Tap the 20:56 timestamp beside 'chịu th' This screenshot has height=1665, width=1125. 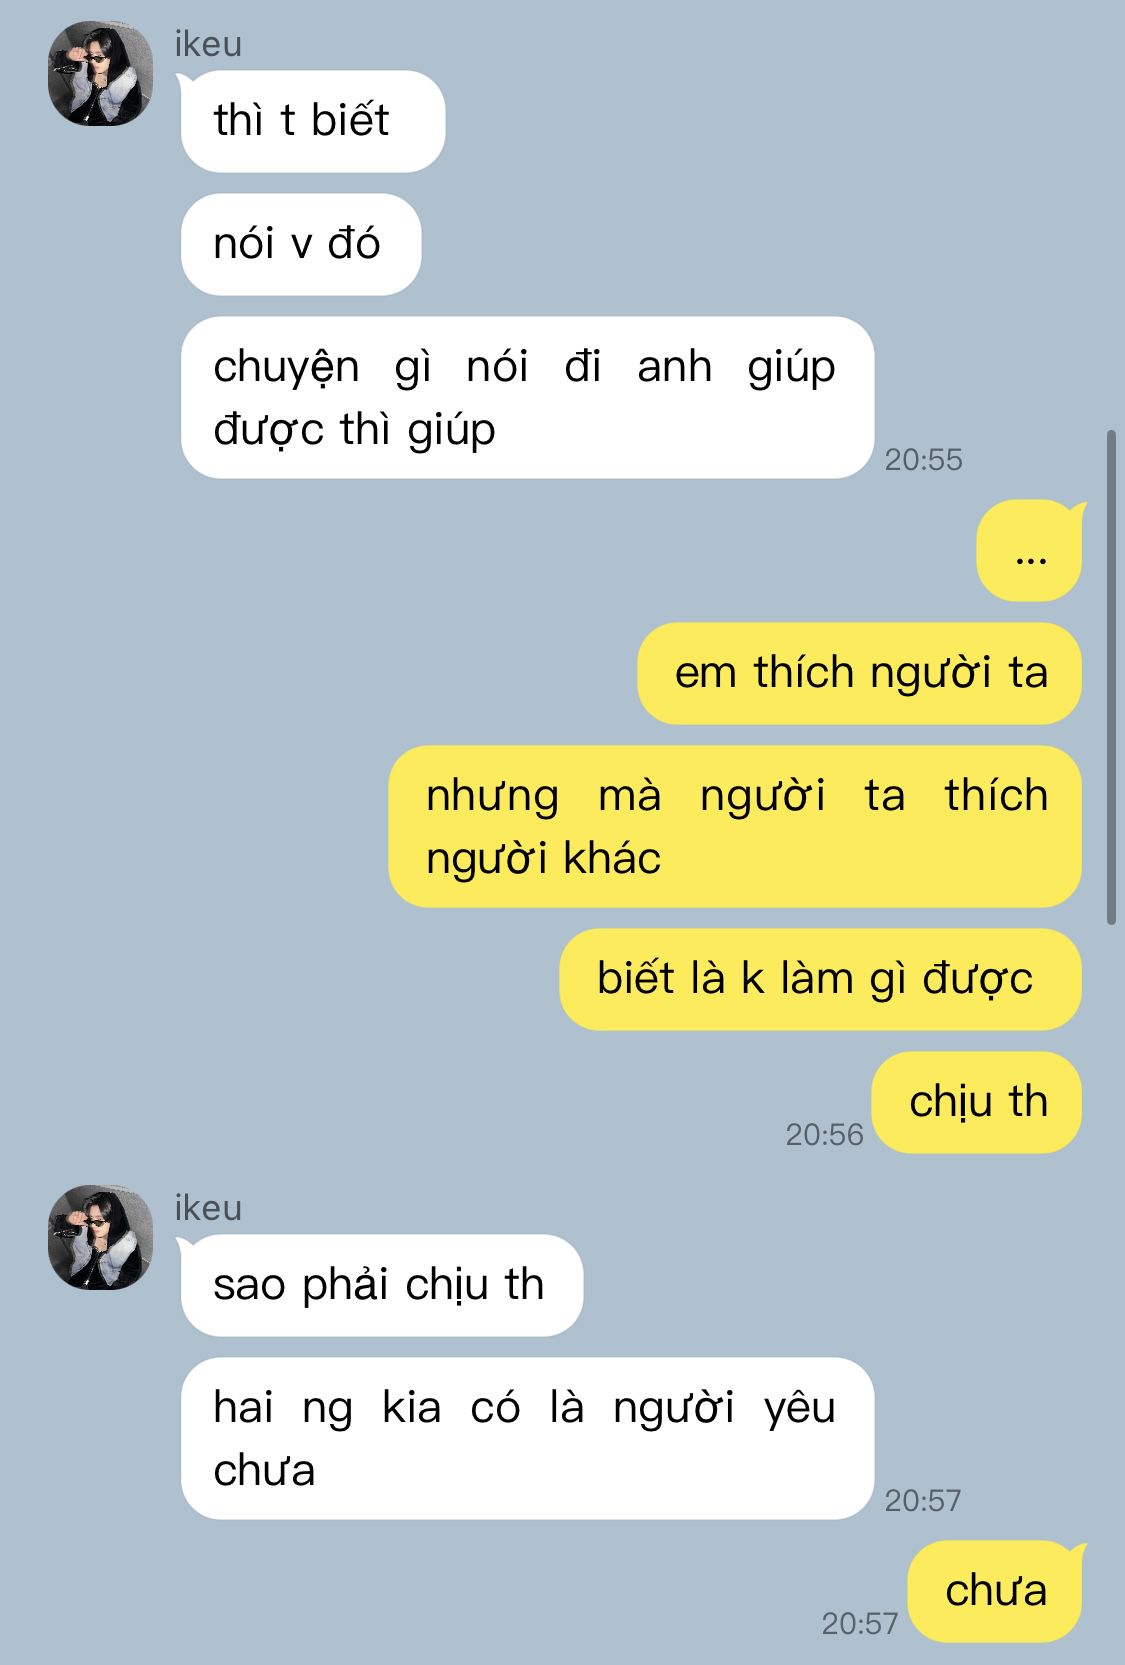click(824, 1134)
